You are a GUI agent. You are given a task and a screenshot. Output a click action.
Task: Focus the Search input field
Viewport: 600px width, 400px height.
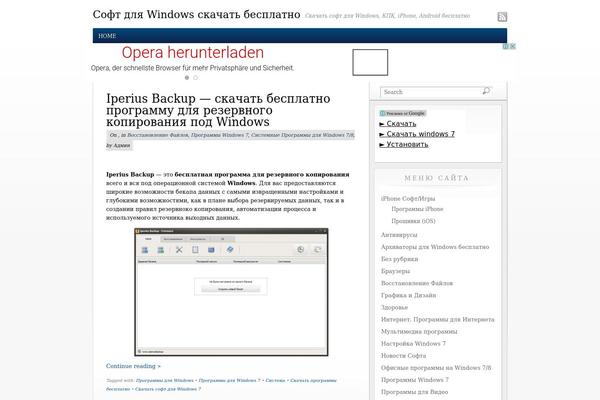[x=432, y=92]
